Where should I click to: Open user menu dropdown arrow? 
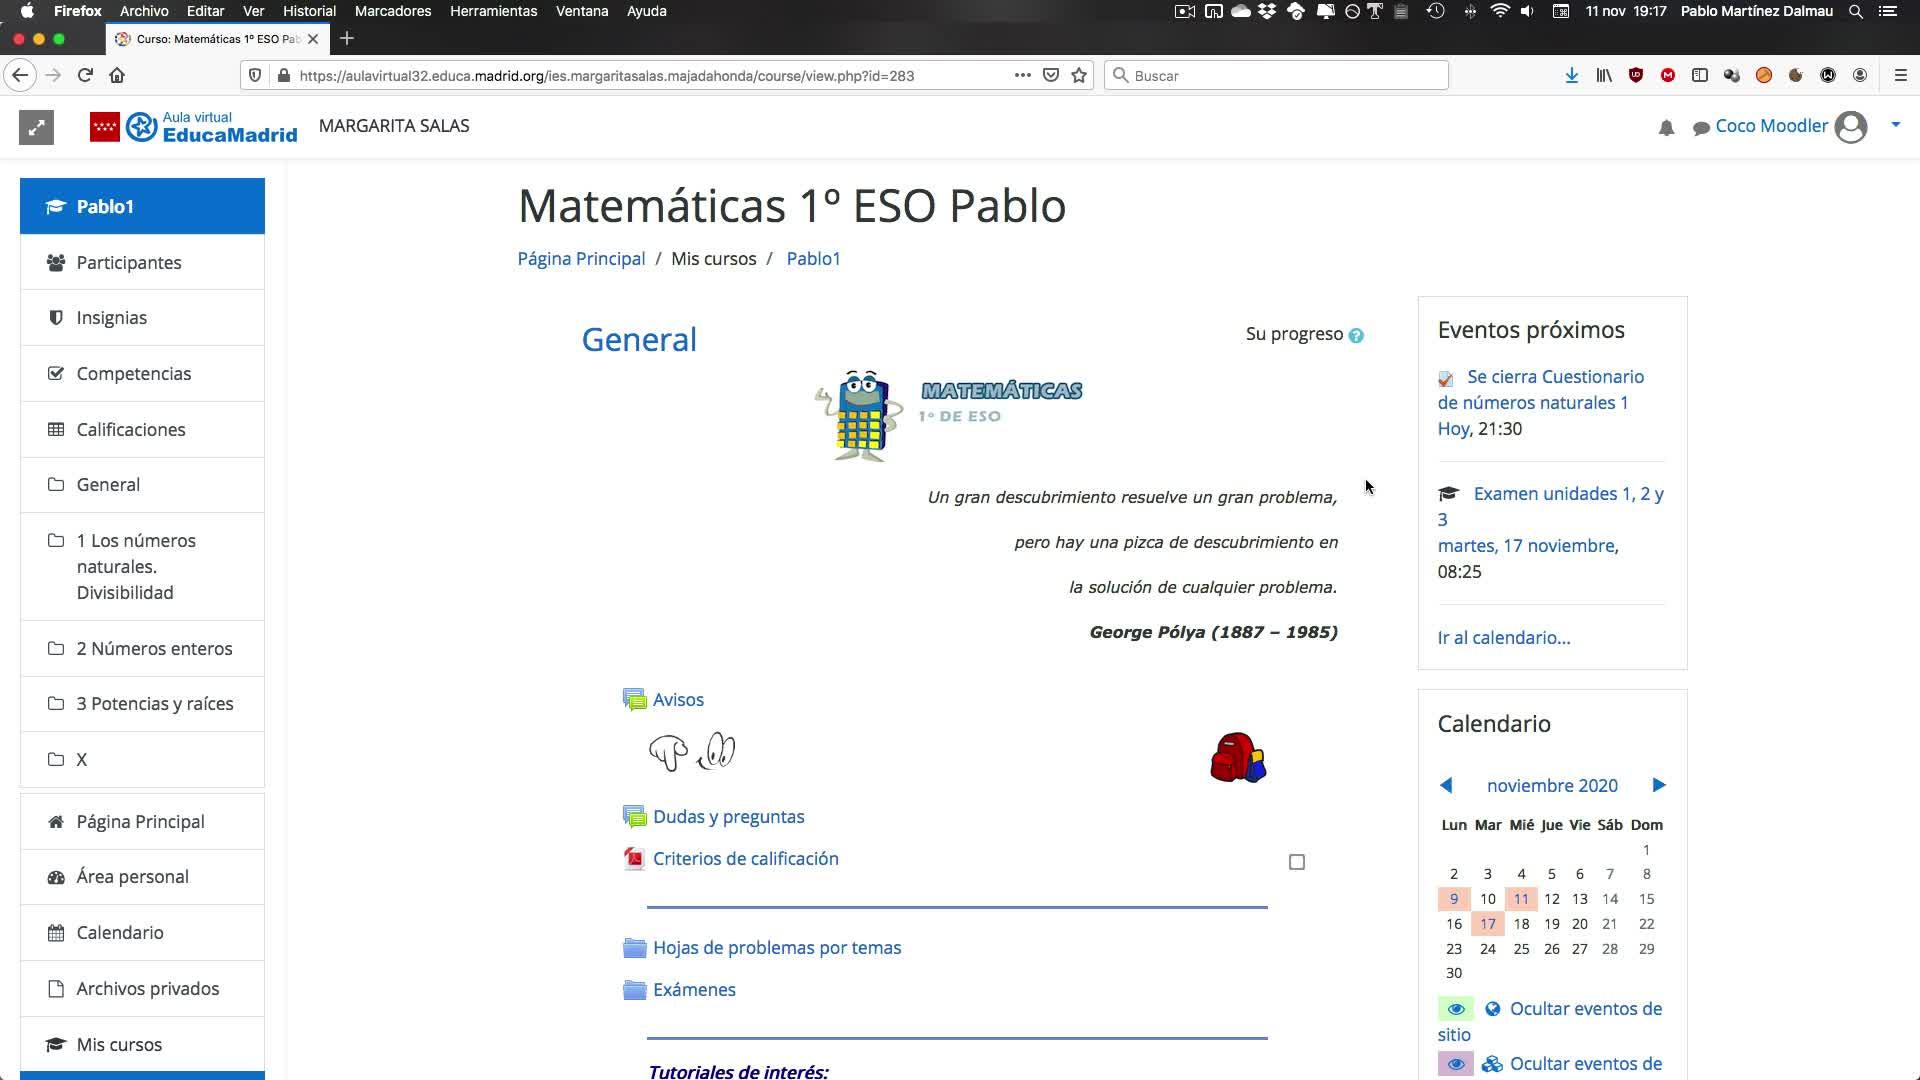[1895, 125]
